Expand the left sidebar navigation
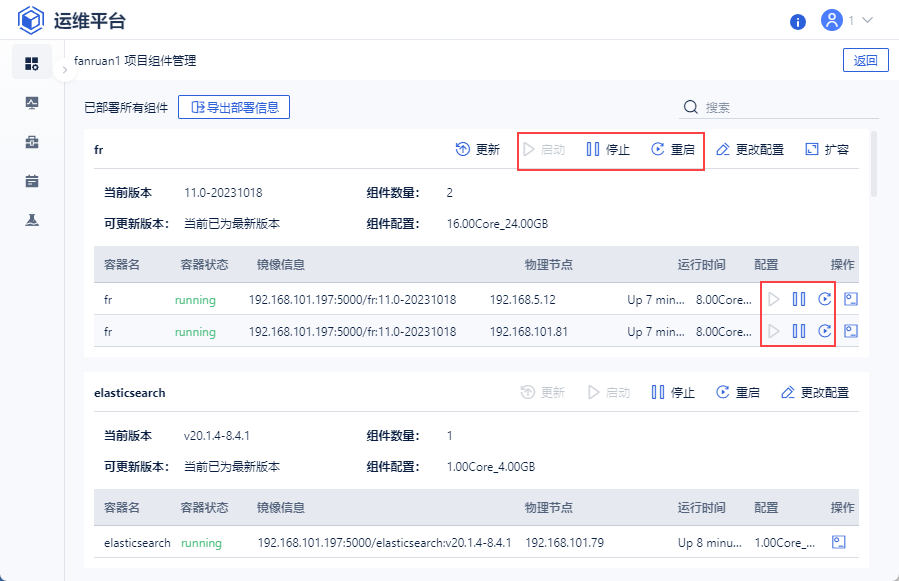899x581 pixels. pyautogui.click(x=64, y=70)
